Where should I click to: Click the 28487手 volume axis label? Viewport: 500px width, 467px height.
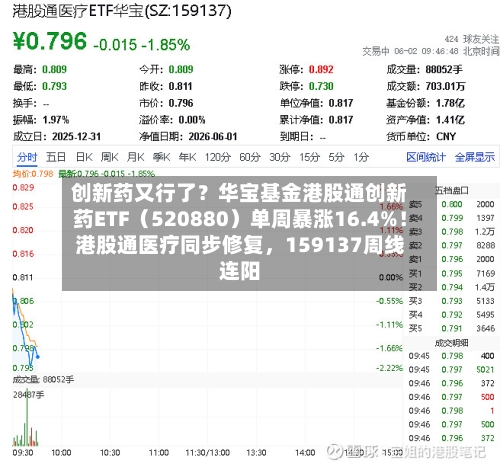point(29,395)
